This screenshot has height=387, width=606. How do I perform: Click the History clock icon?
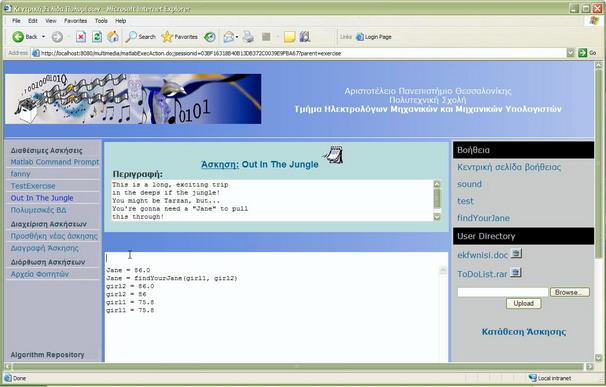pos(210,37)
